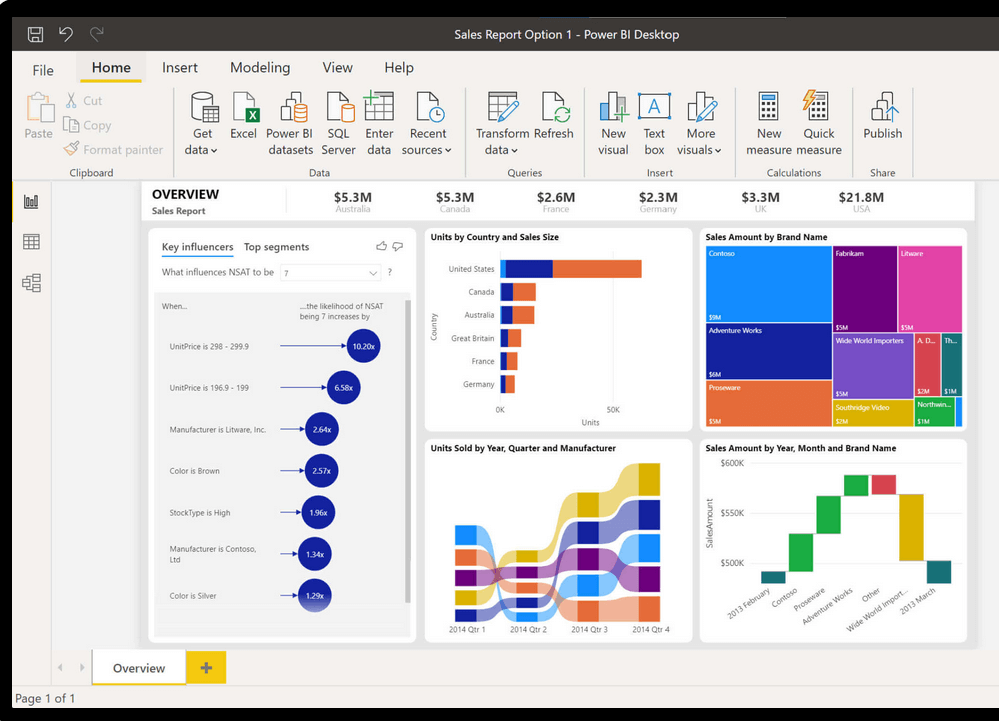Click the Save icon in title bar
This screenshot has height=721, width=999.
coord(36,34)
